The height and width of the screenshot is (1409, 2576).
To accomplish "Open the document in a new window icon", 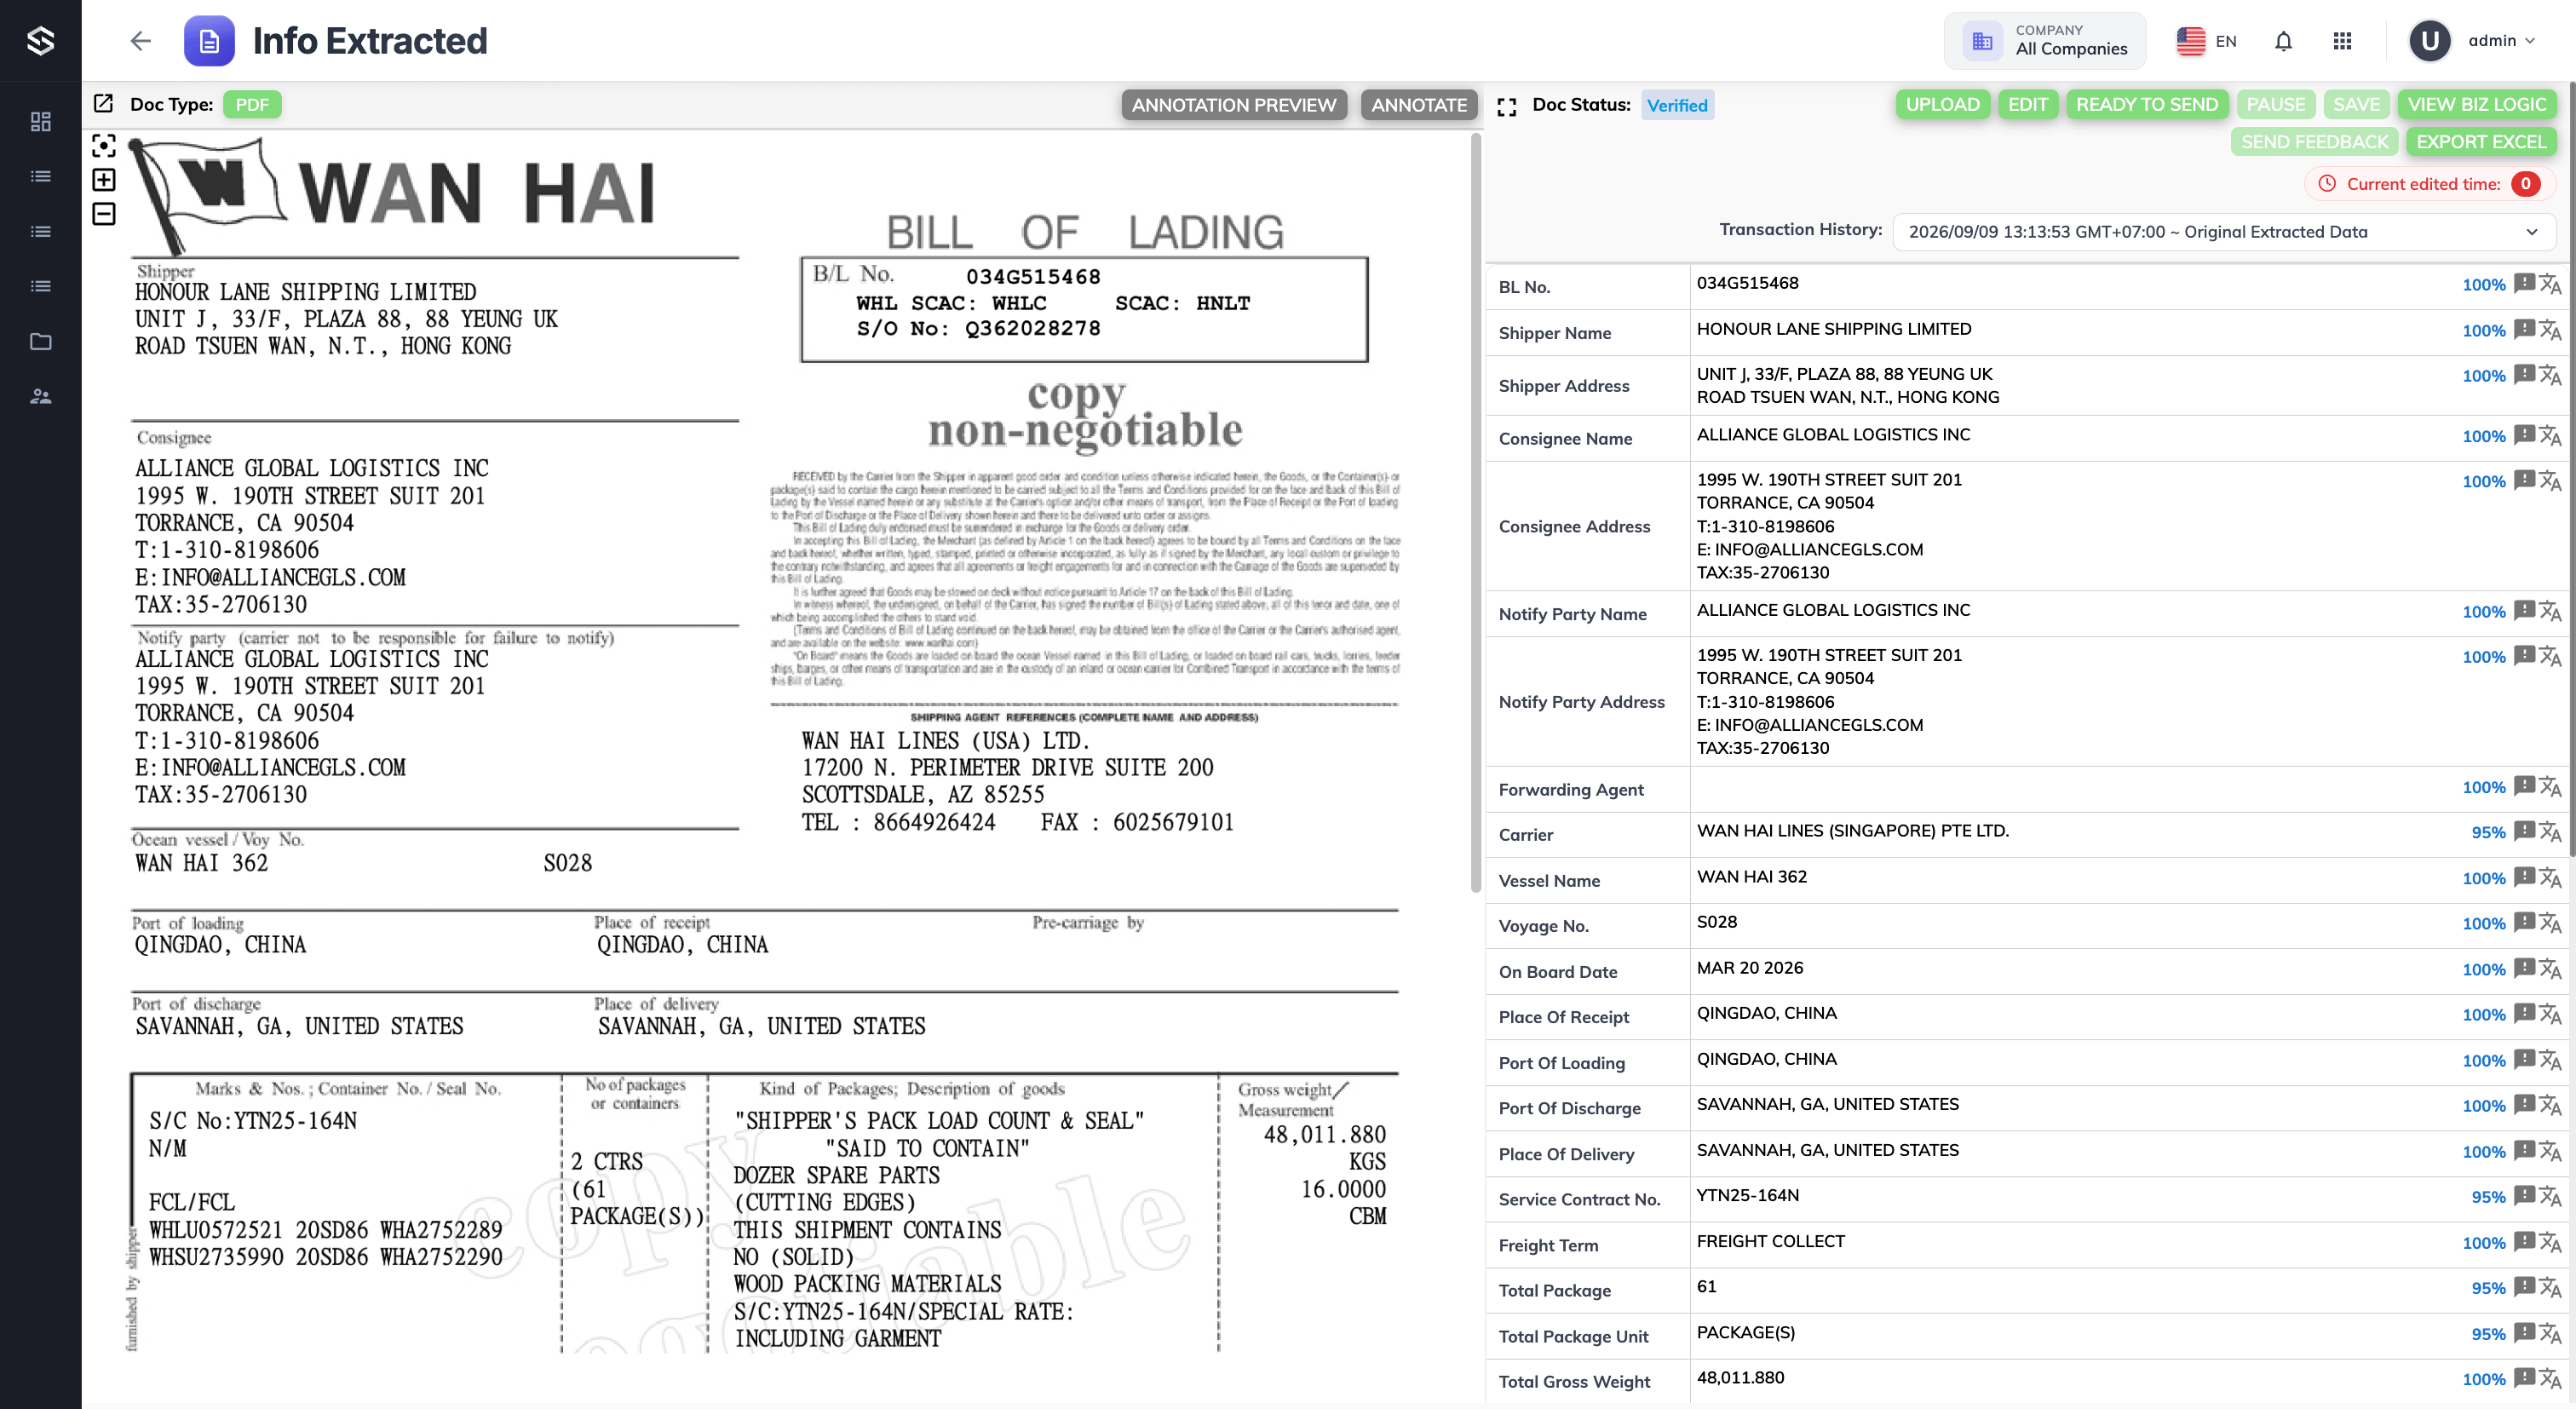I will tap(103, 104).
